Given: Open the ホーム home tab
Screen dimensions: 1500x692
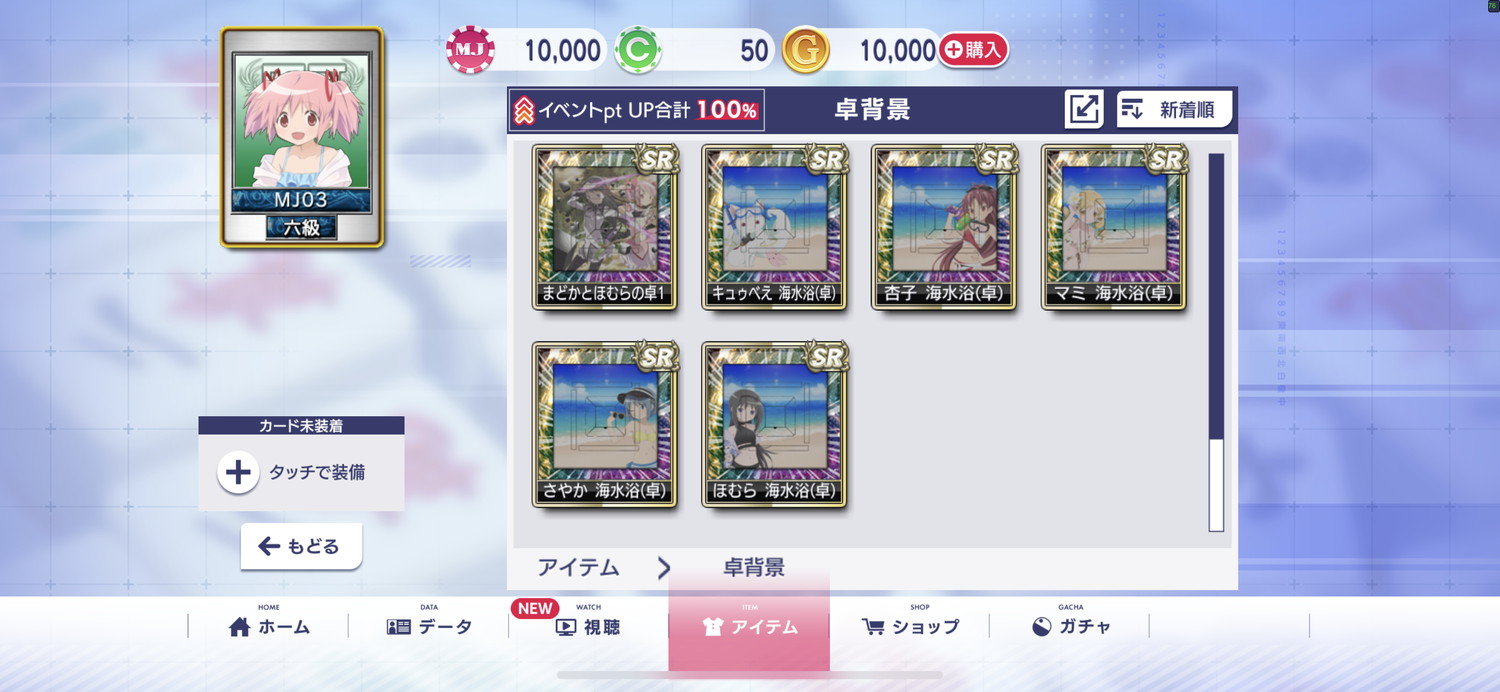Looking at the screenshot, I should point(269,626).
